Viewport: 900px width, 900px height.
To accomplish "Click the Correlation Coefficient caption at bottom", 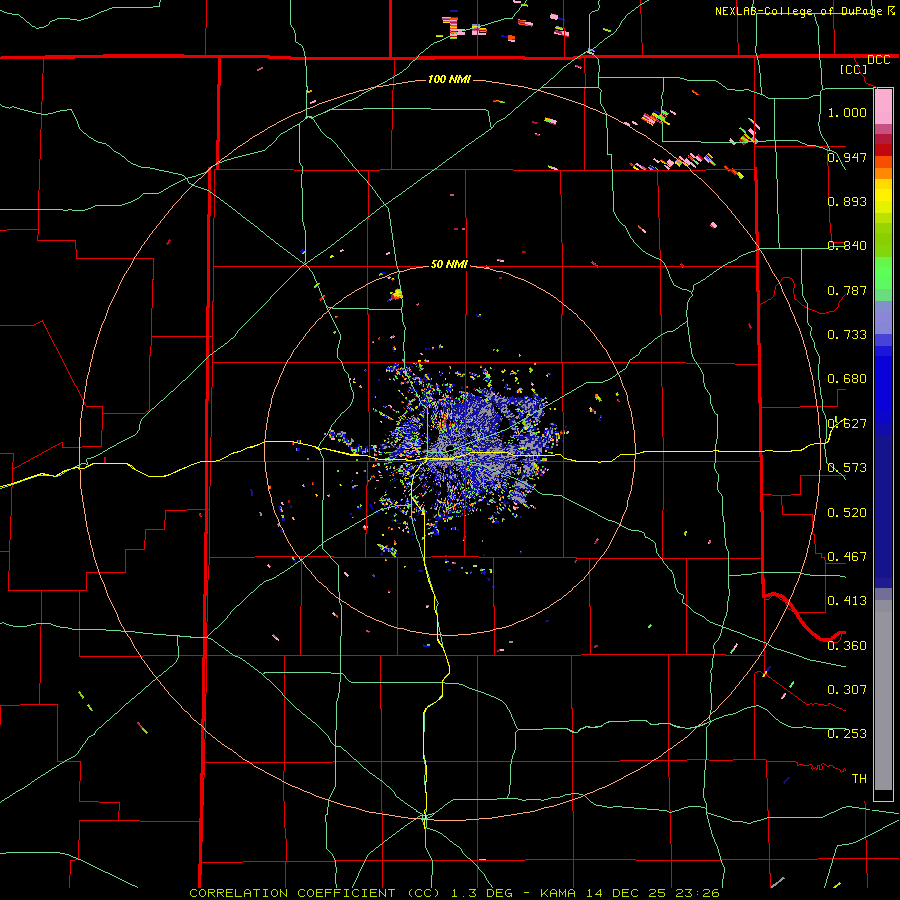I will point(454,893).
